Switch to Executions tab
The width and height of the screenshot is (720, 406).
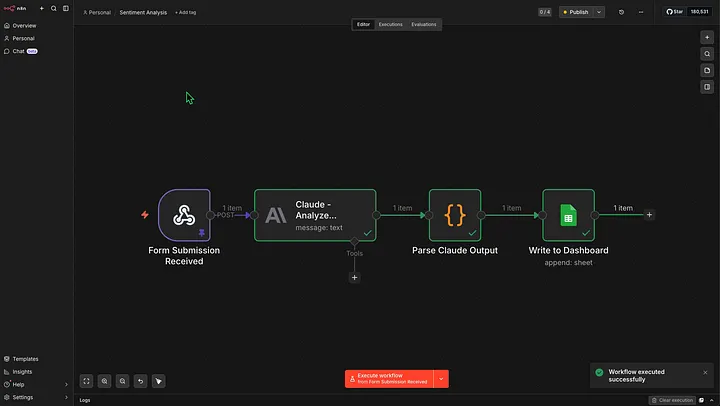coord(390,24)
